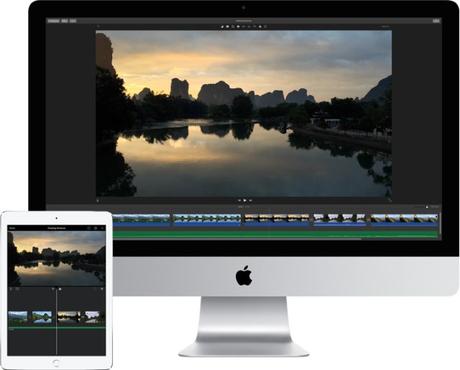
Task: Click the lake sunset preview in the iMac viewer
Action: (x=244, y=113)
